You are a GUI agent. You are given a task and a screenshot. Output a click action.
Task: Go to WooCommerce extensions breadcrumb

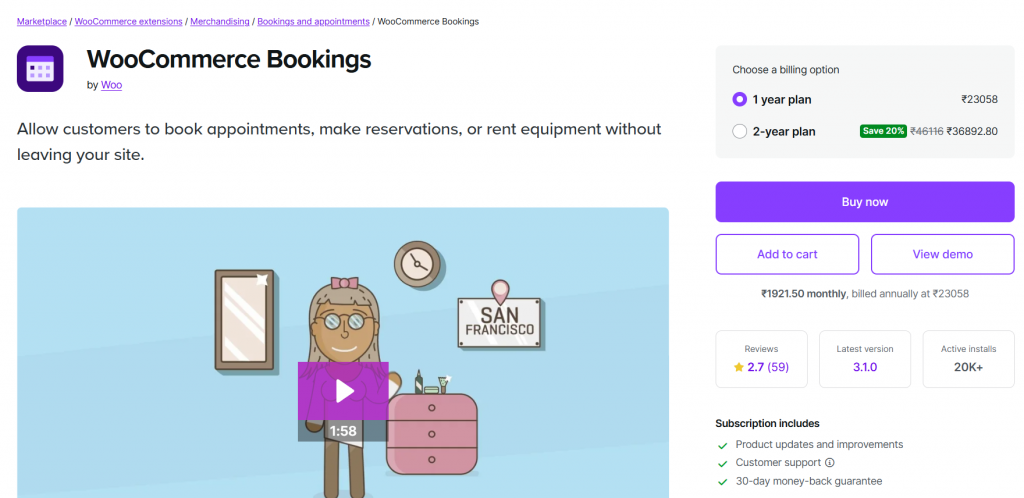(129, 22)
